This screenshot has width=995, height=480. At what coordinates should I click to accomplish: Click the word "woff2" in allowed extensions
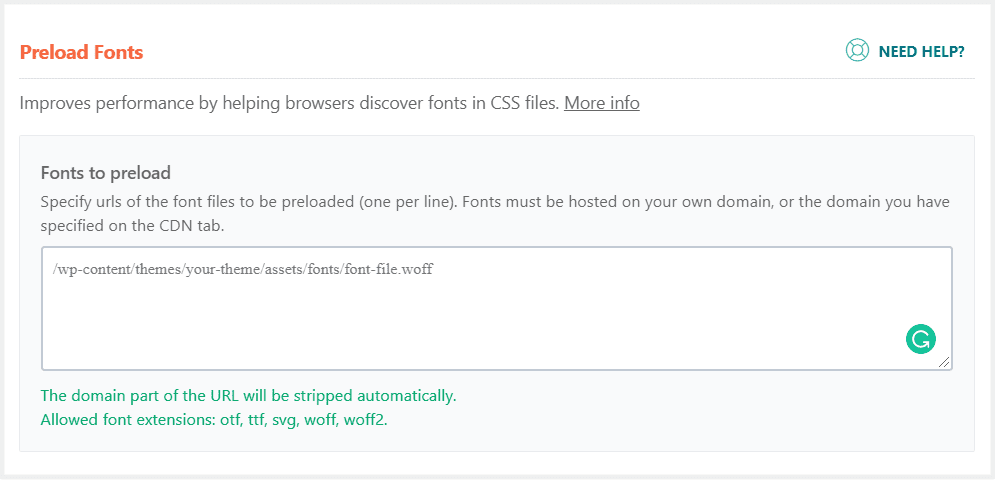point(364,420)
